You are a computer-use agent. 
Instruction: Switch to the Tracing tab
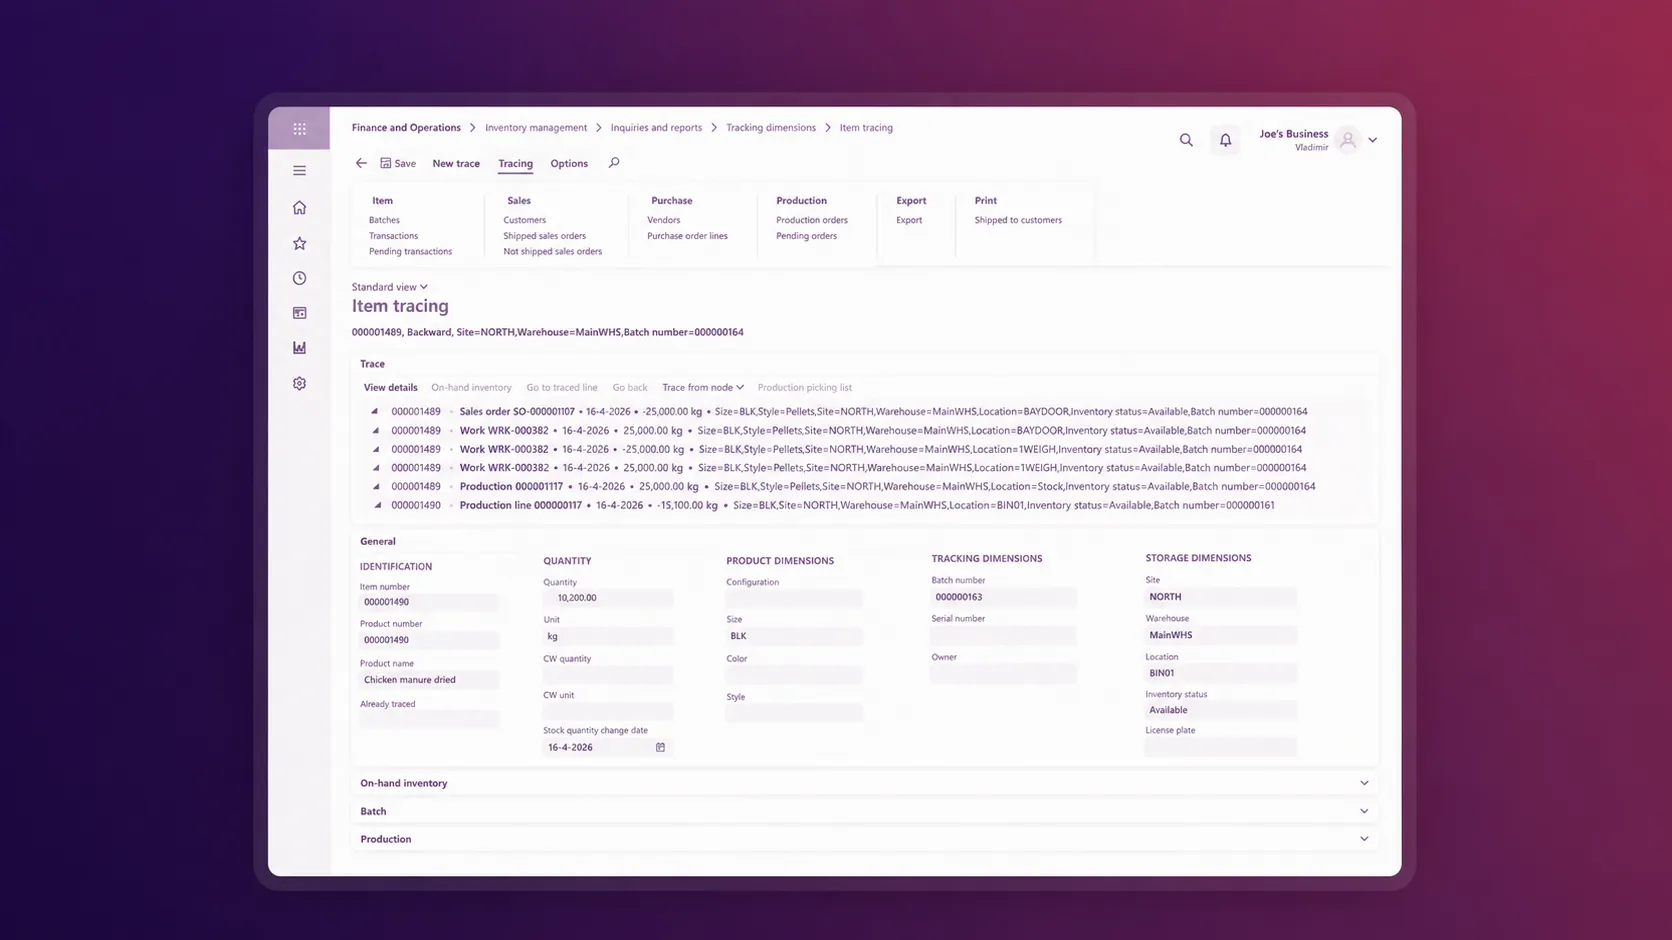pos(515,163)
